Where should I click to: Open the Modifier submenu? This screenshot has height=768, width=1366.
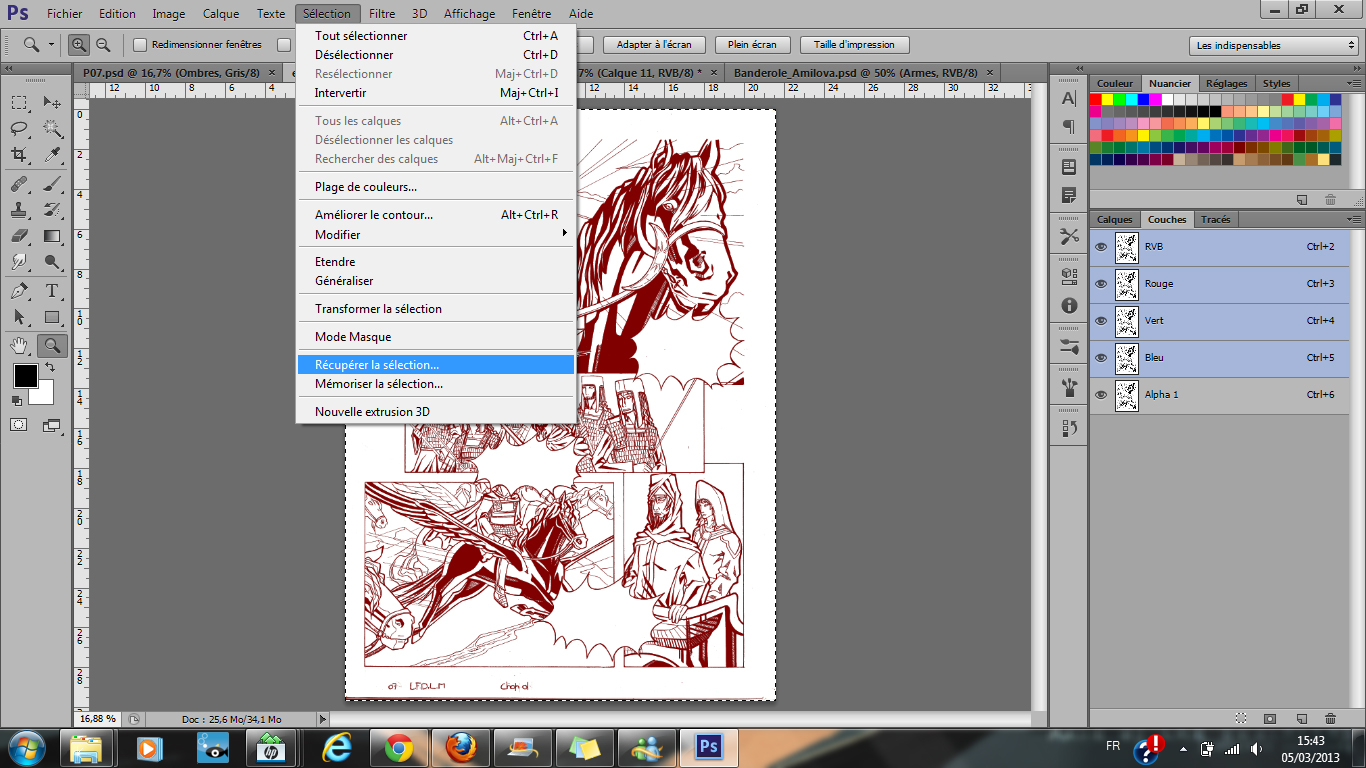(436, 234)
